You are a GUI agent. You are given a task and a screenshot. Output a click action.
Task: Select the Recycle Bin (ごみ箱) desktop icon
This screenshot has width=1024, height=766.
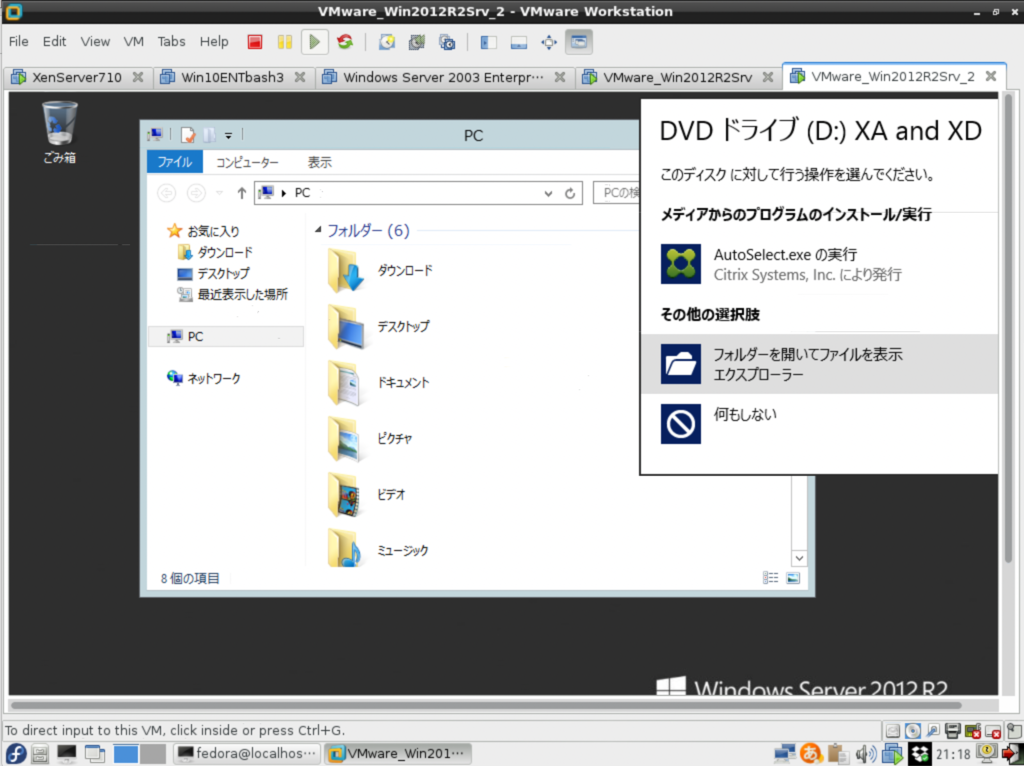coord(59,132)
